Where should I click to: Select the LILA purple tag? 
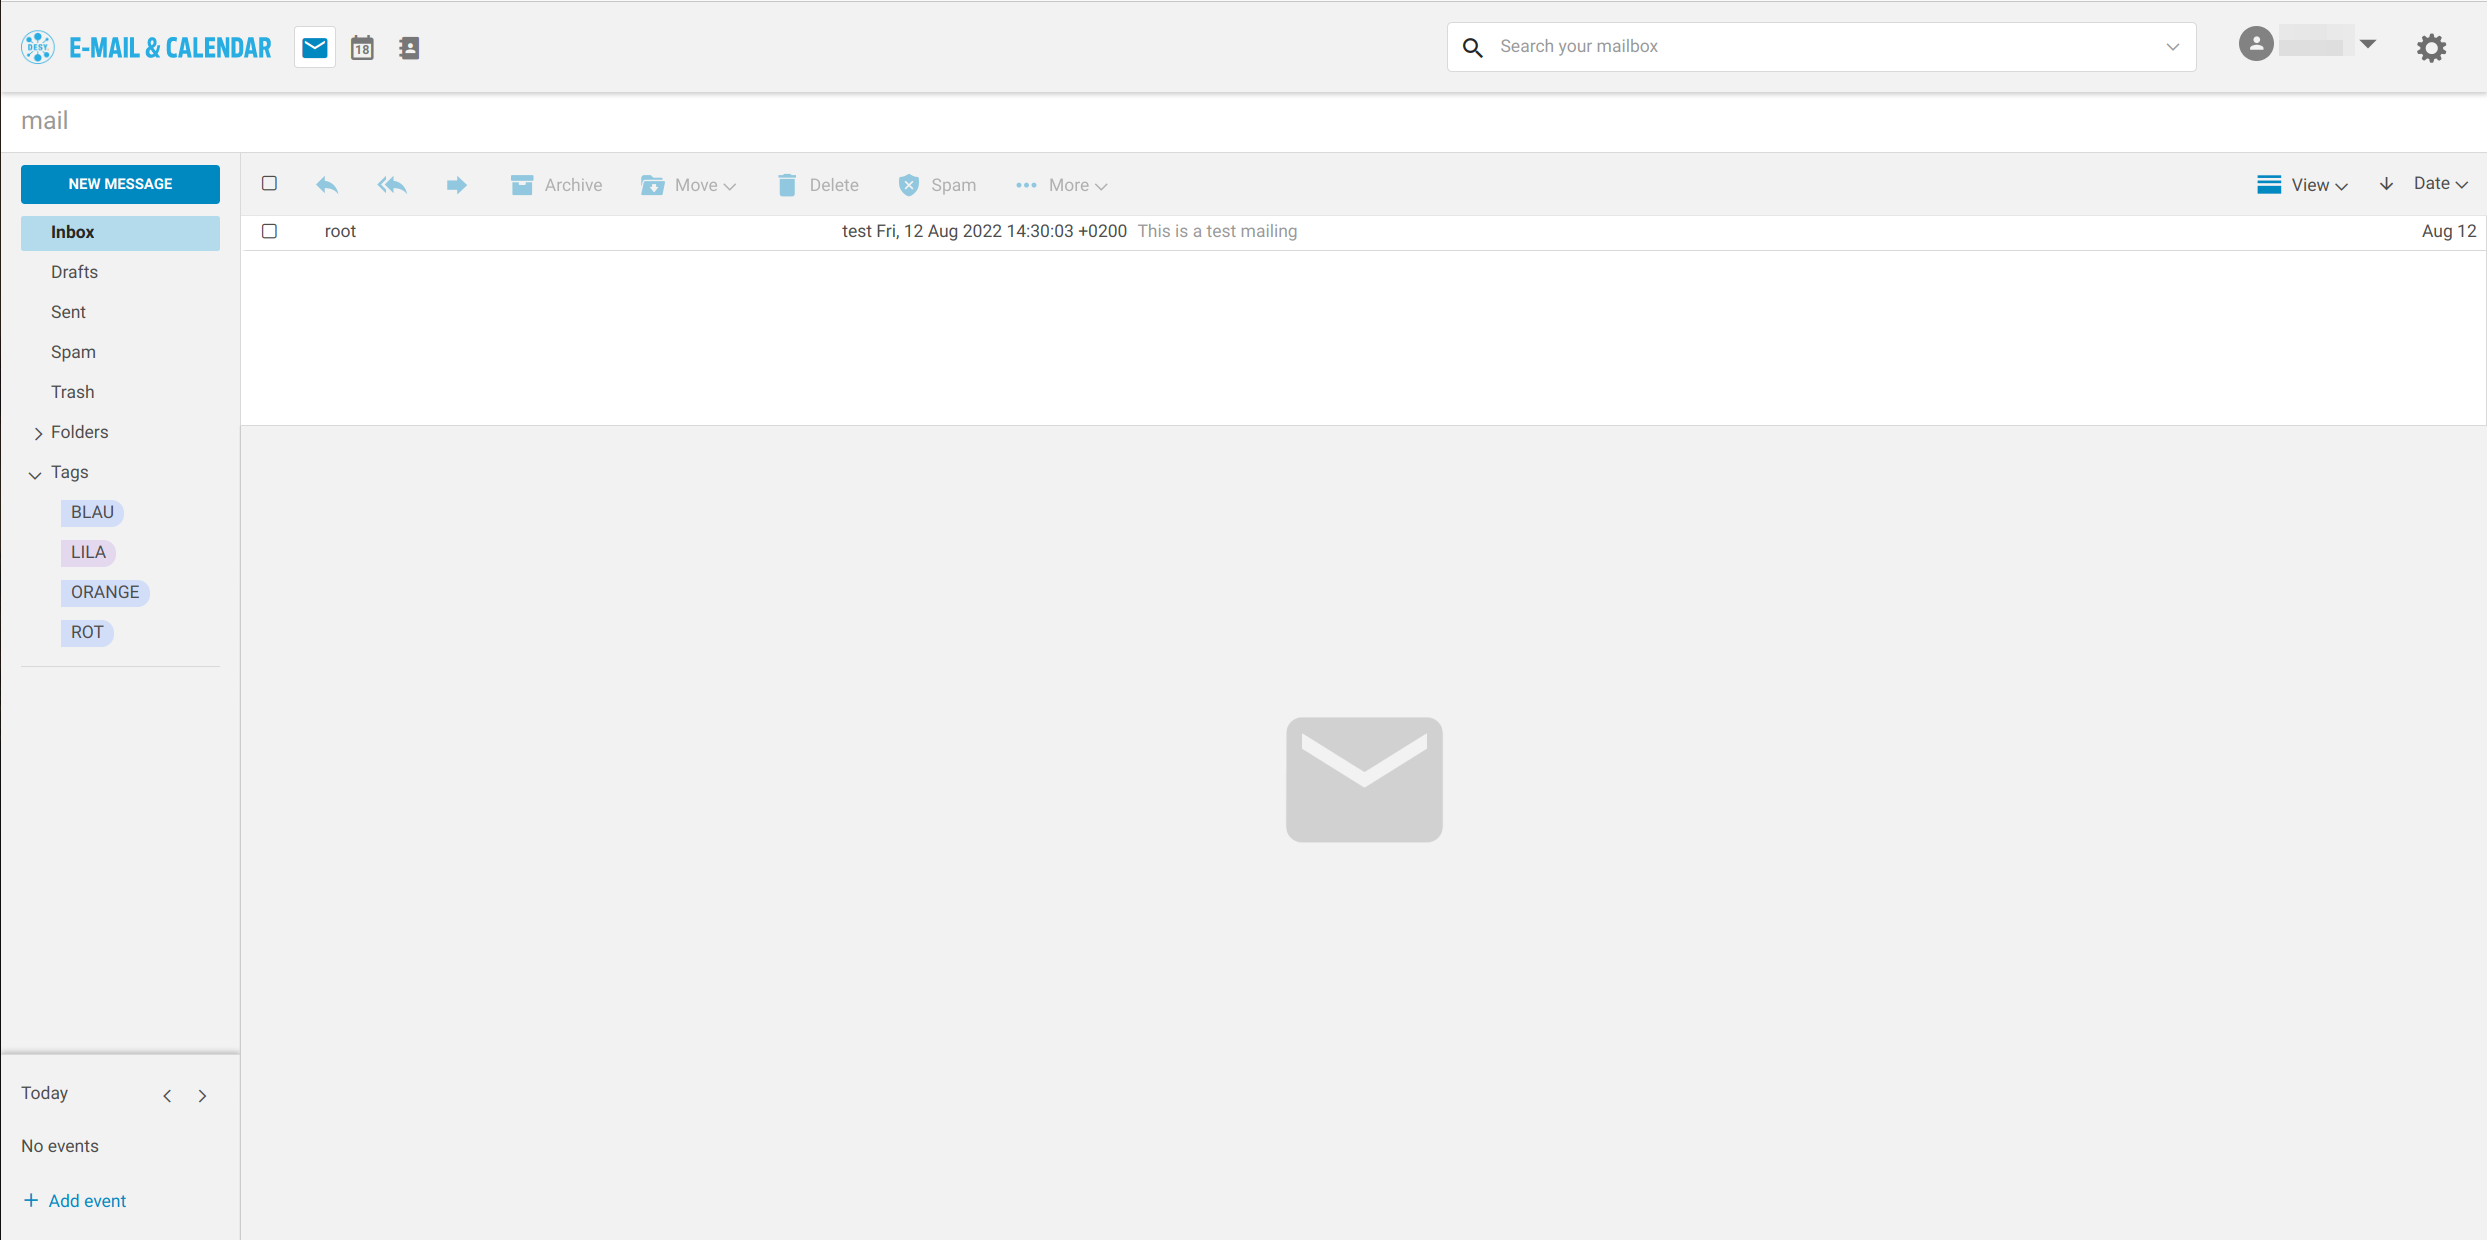(x=88, y=552)
